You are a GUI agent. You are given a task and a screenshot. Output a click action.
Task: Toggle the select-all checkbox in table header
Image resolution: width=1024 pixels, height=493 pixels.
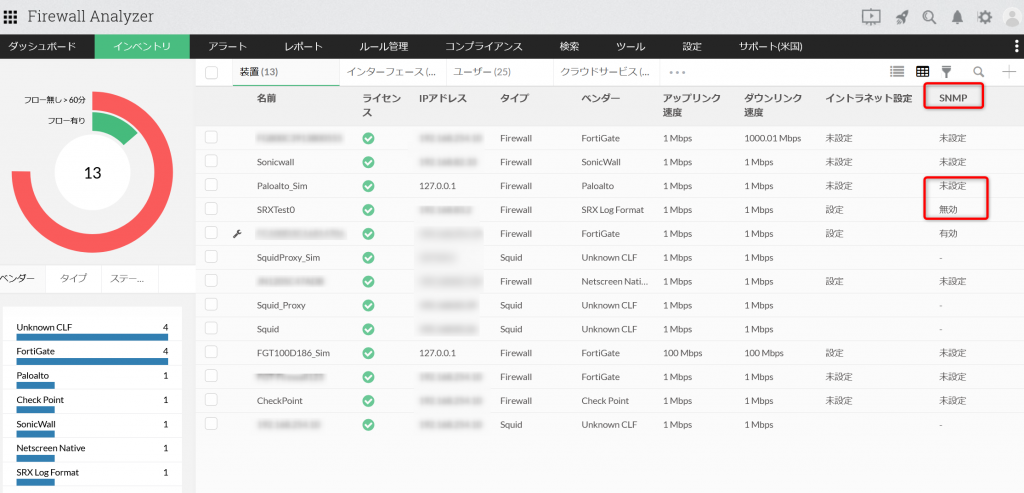pyautogui.click(x=211, y=72)
